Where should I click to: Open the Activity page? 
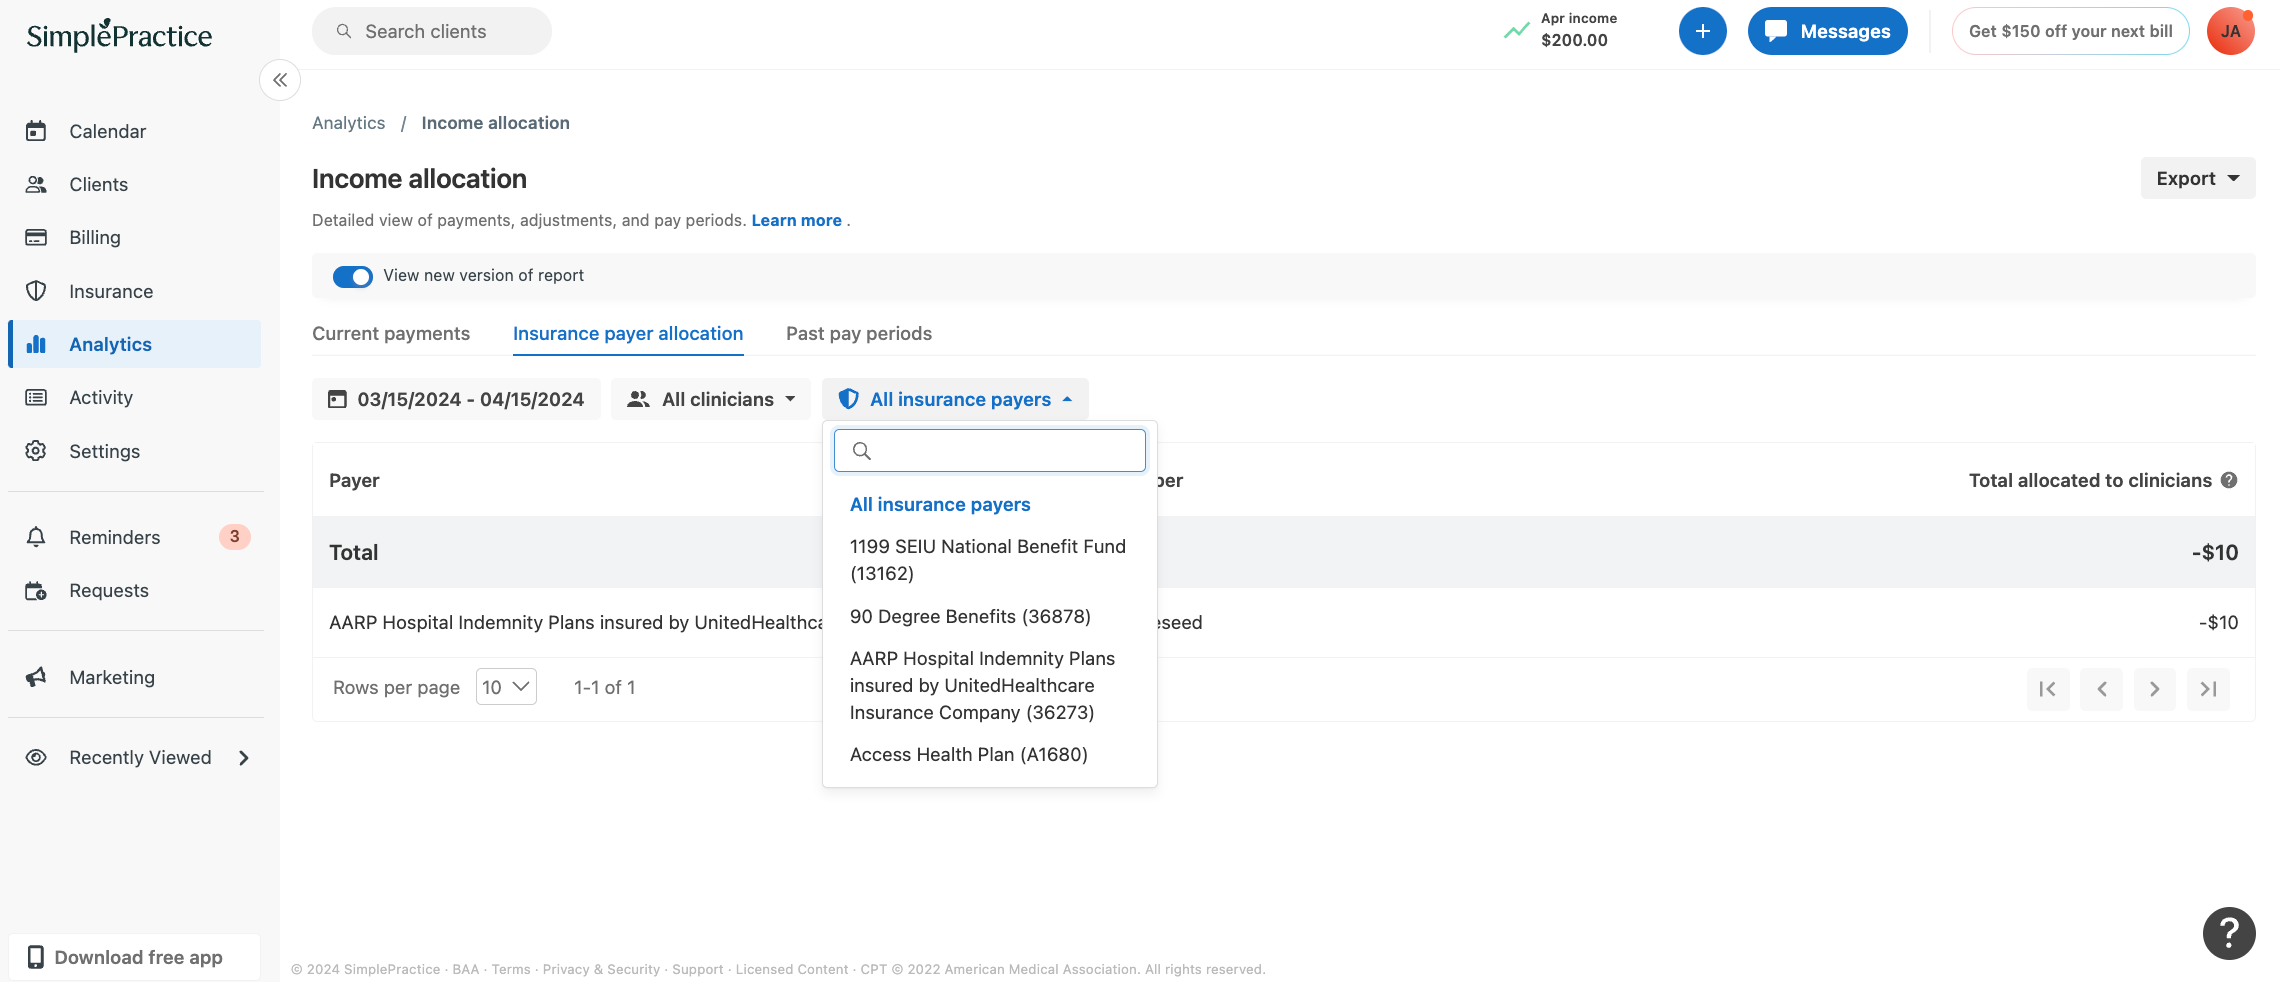coord(100,397)
